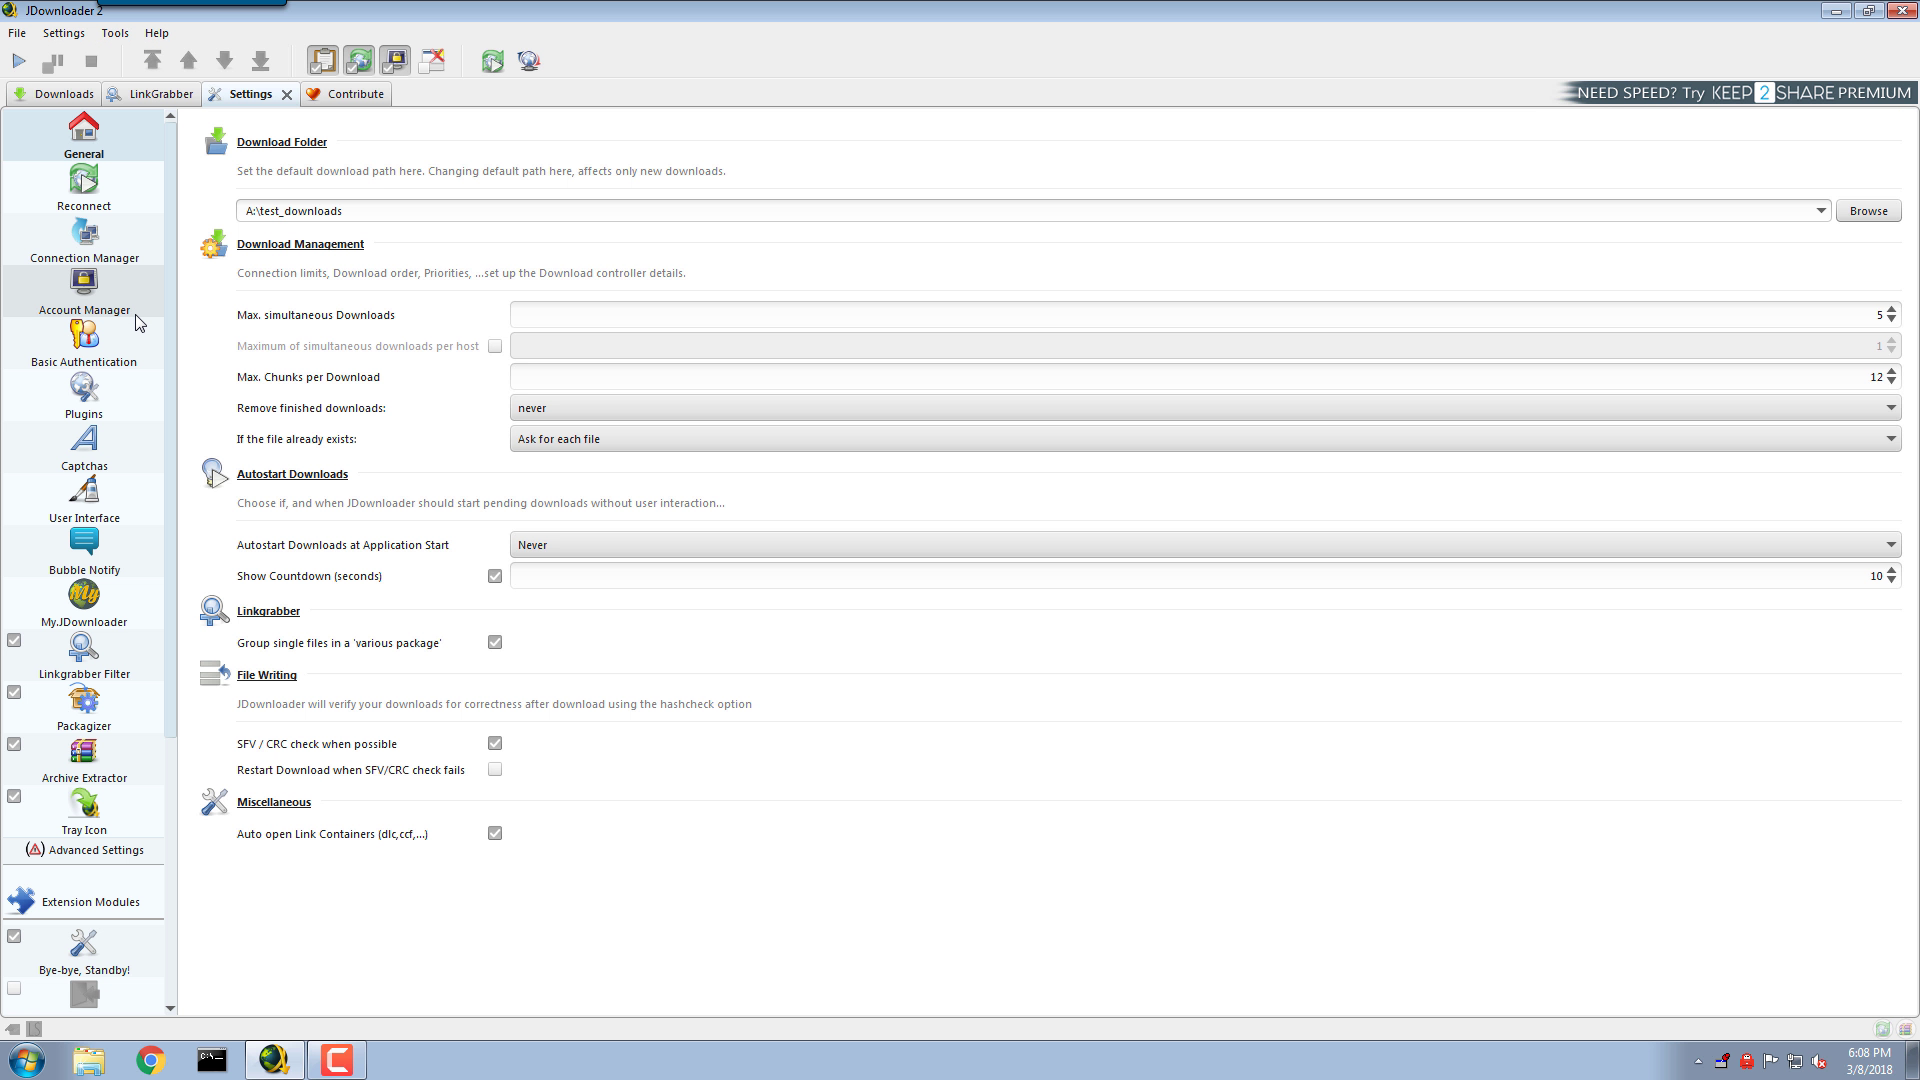Move selection down arrow icon
Screen dimensions: 1920x1080
[x=224, y=61]
